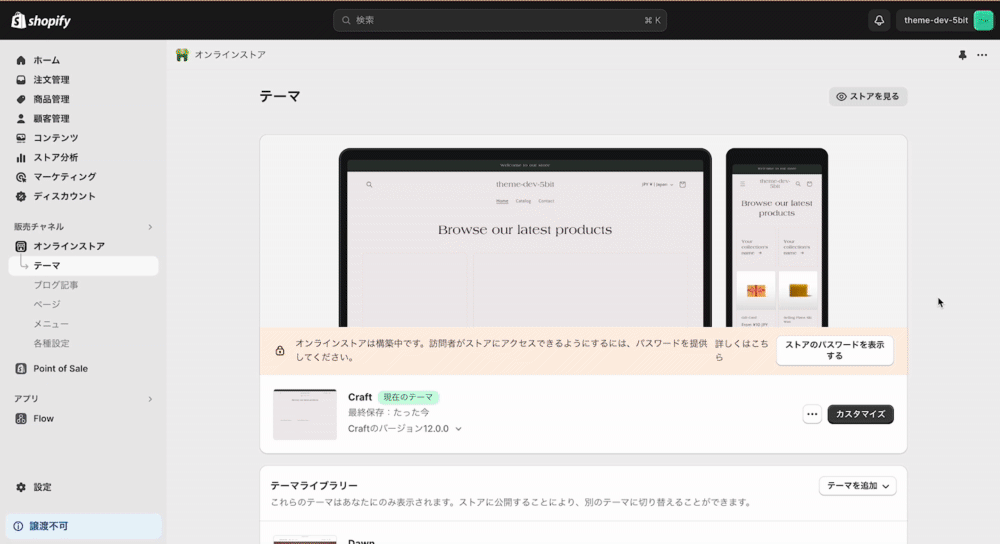Click the 譲渡不可 banner
1000x544 pixels.
[x=84, y=526]
